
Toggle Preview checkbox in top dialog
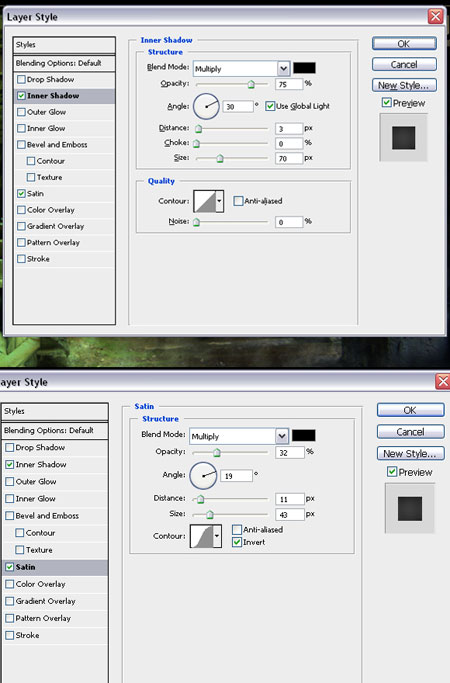tap(386, 103)
